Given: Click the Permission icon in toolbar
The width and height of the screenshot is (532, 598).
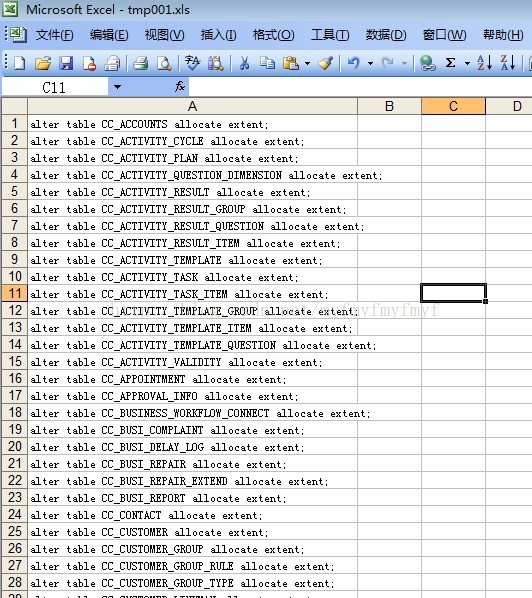Looking at the screenshot, I should (x=89, y=63).
